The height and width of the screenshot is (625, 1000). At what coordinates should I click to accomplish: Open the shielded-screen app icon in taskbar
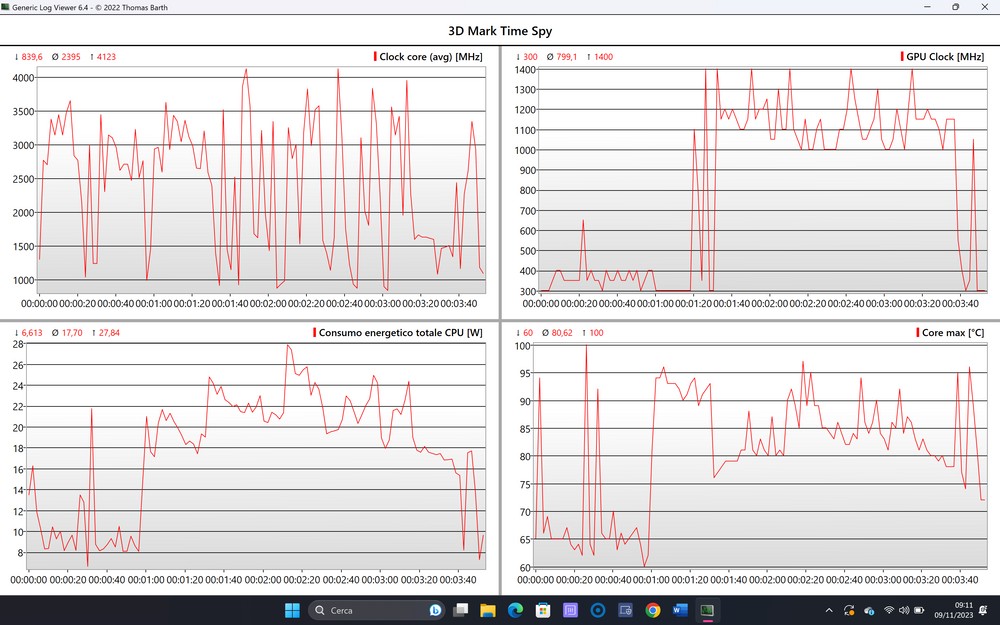point(625,610)
